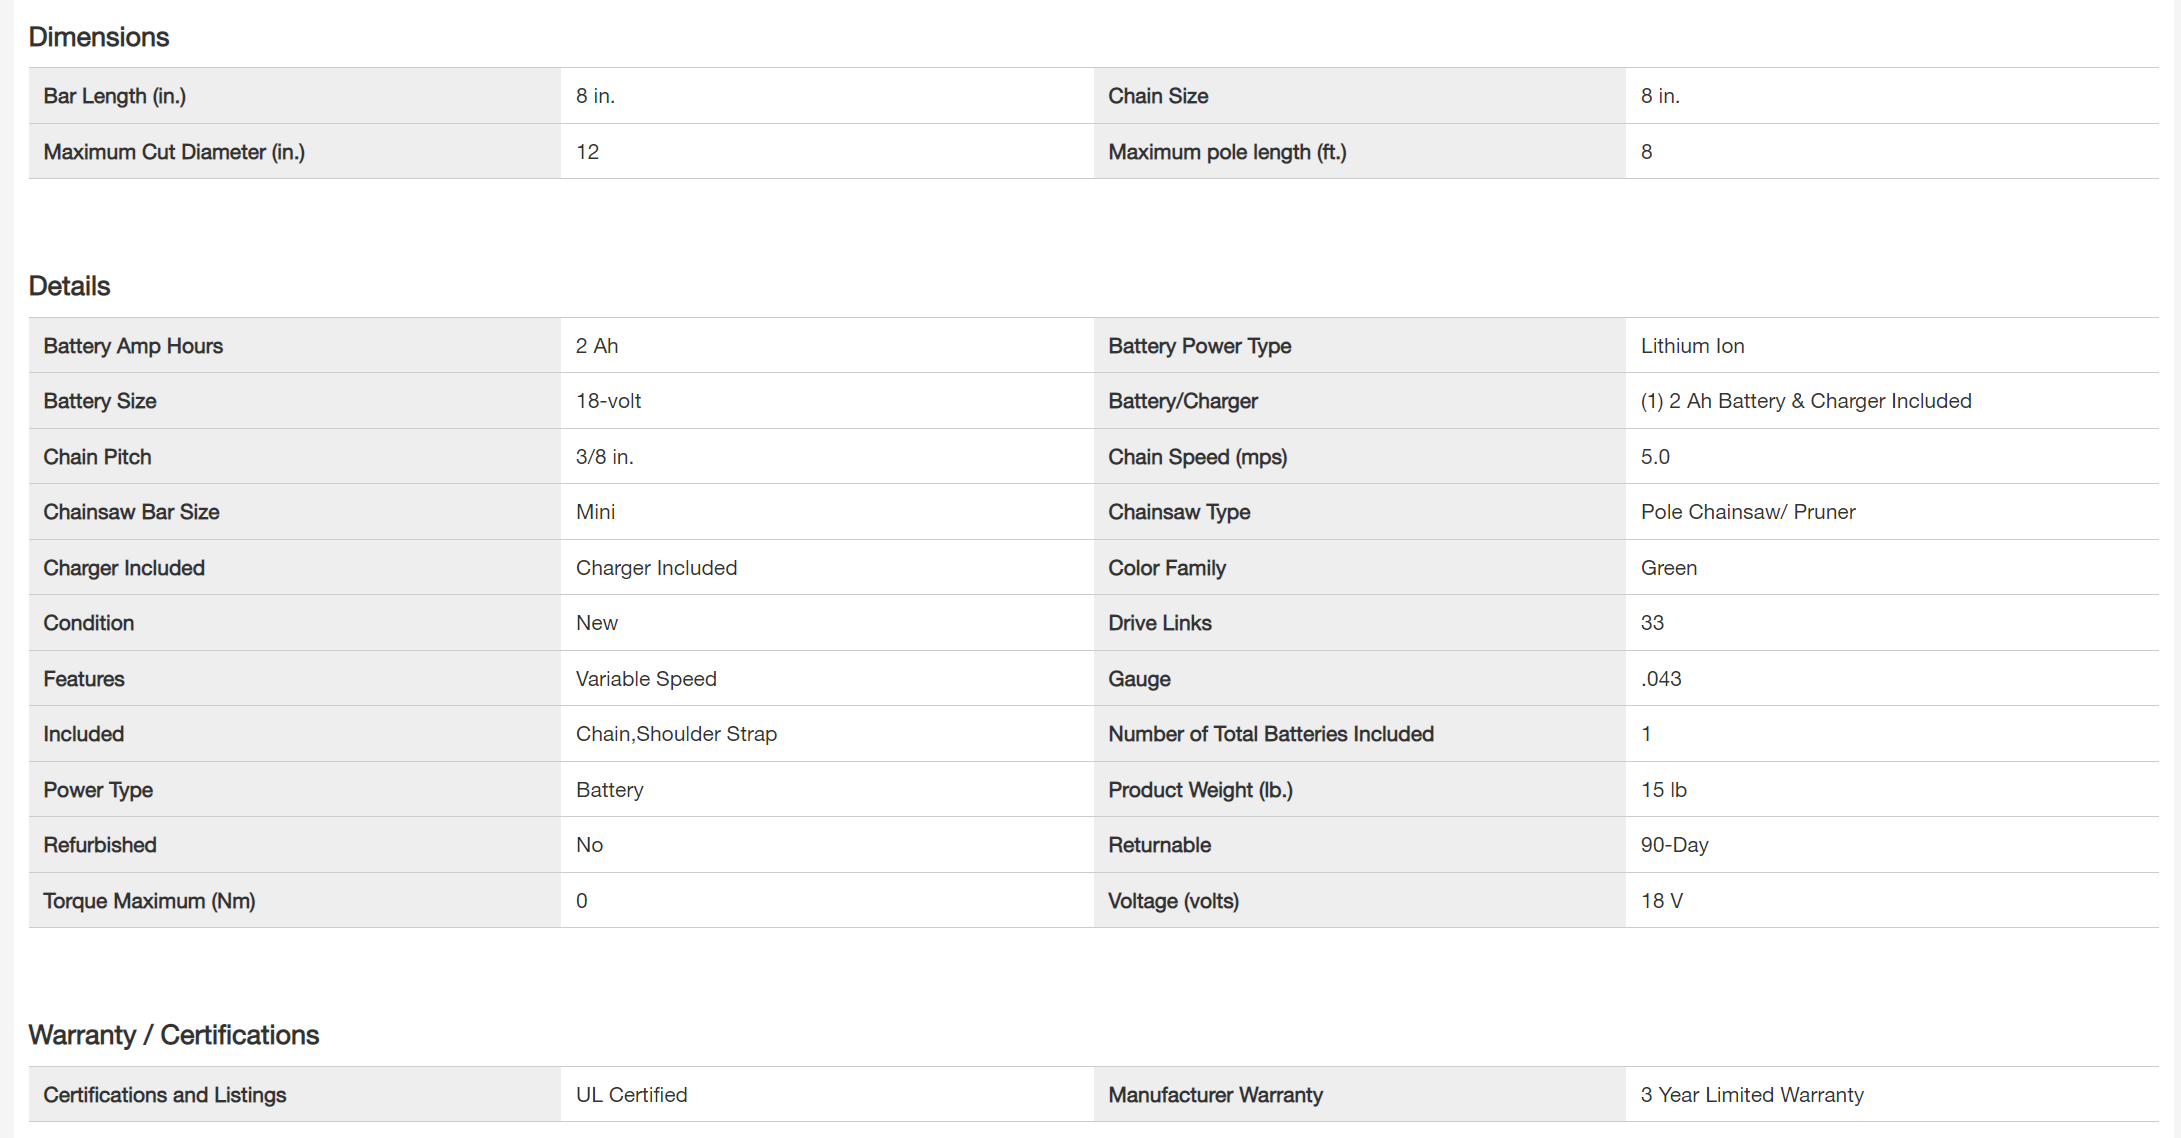The image size is (2181, 1138).
Task: Select the Pole Chainsaw/ Pruner value
Action: 1747,512
